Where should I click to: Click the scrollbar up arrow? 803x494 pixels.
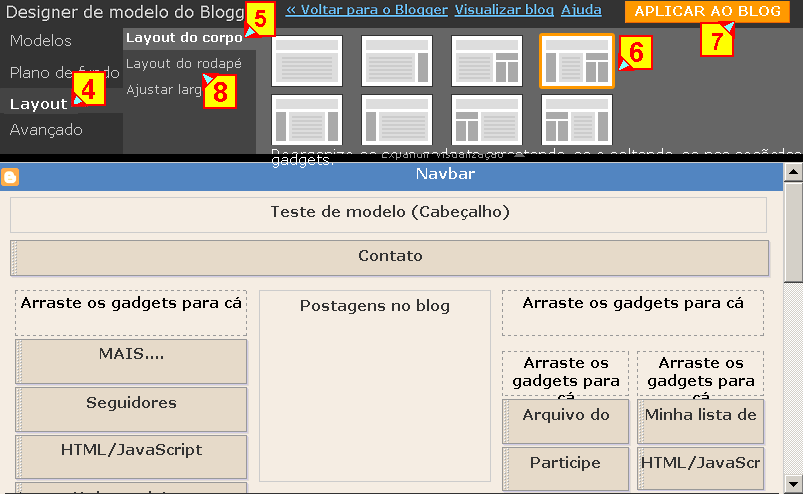[x=793, y=172]
